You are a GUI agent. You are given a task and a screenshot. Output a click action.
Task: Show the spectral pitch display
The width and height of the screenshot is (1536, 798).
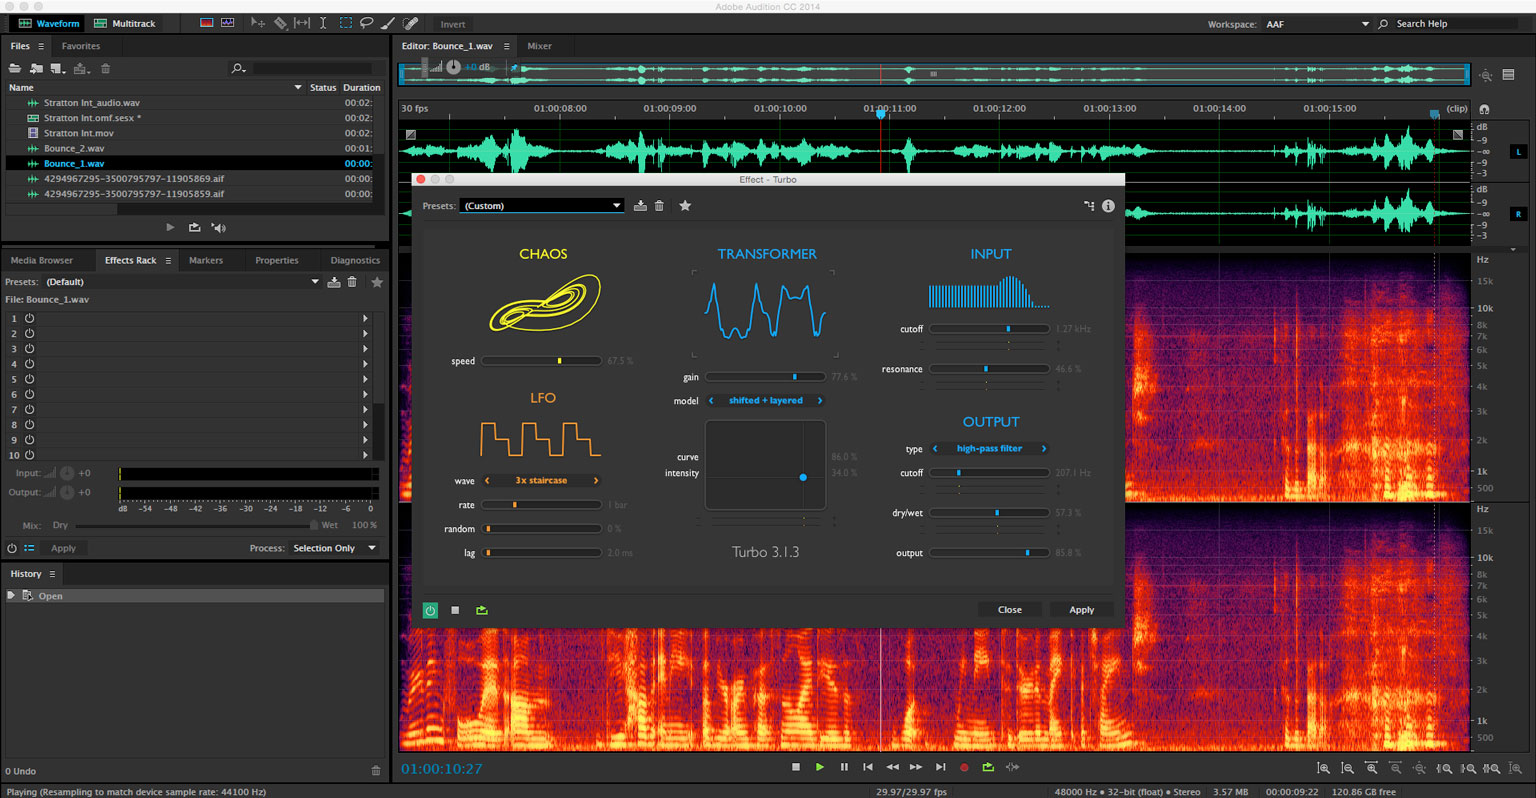click(x=228, y=23)
